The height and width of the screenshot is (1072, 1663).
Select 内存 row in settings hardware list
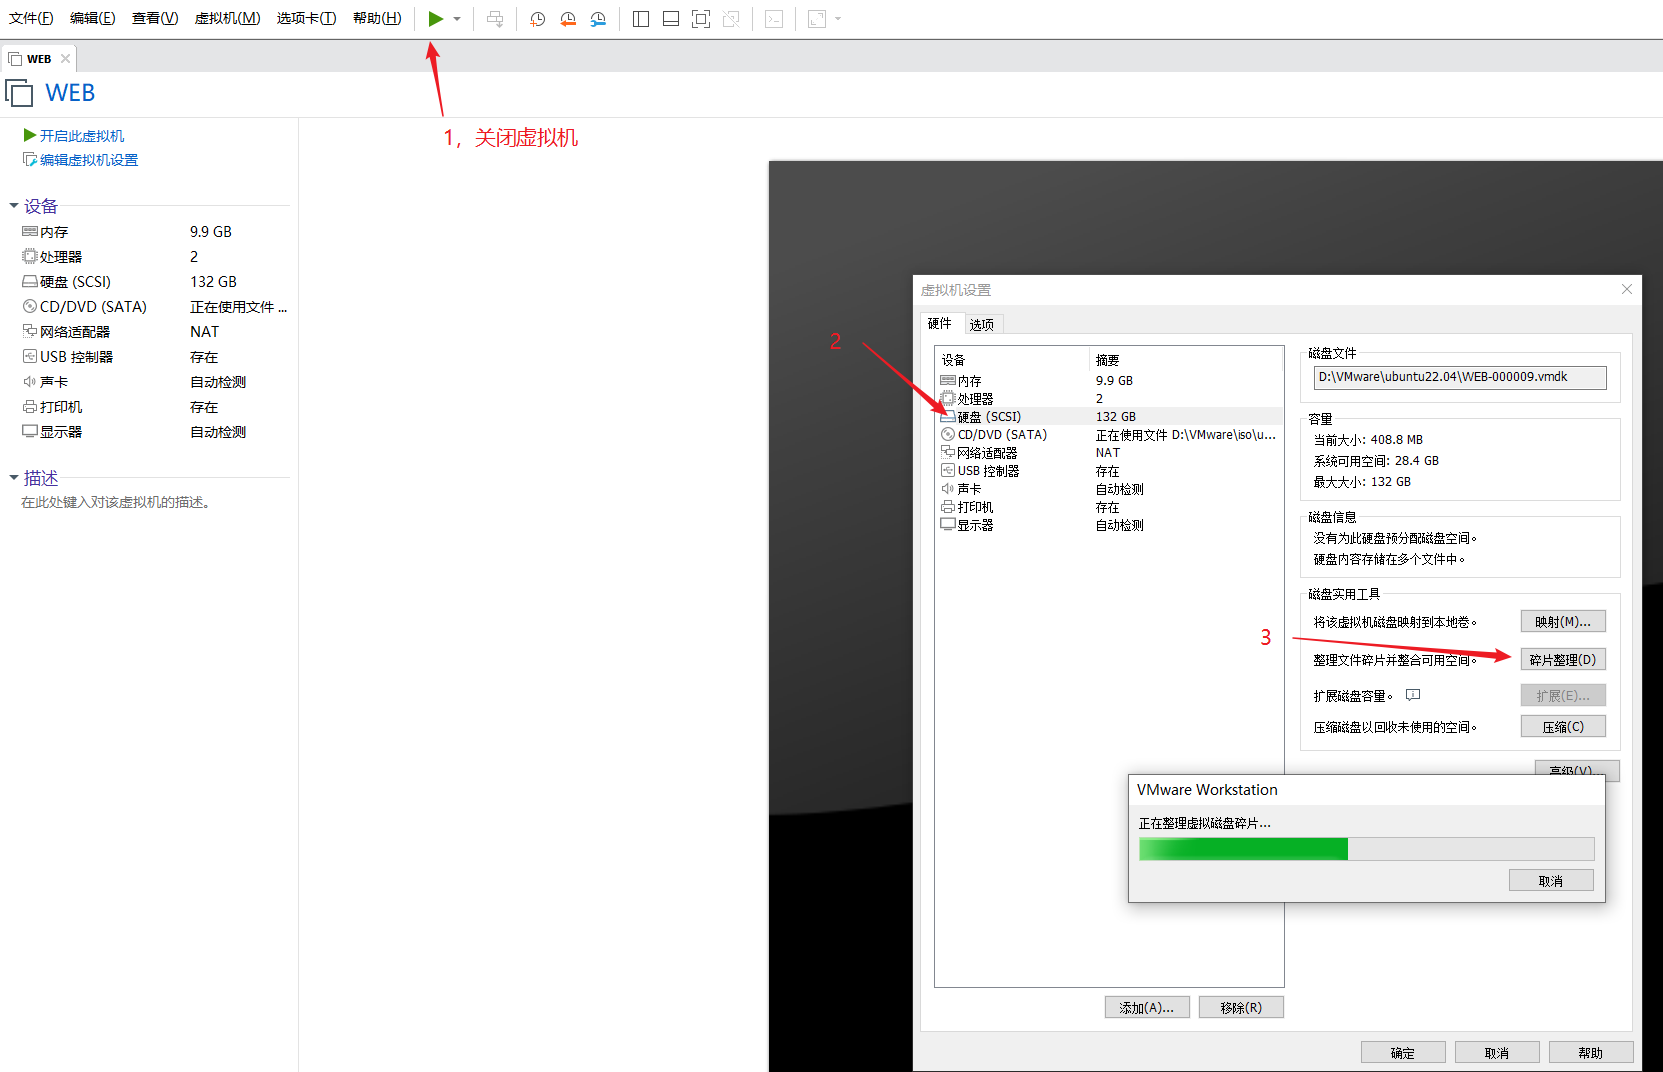(x=1110, y=381)
